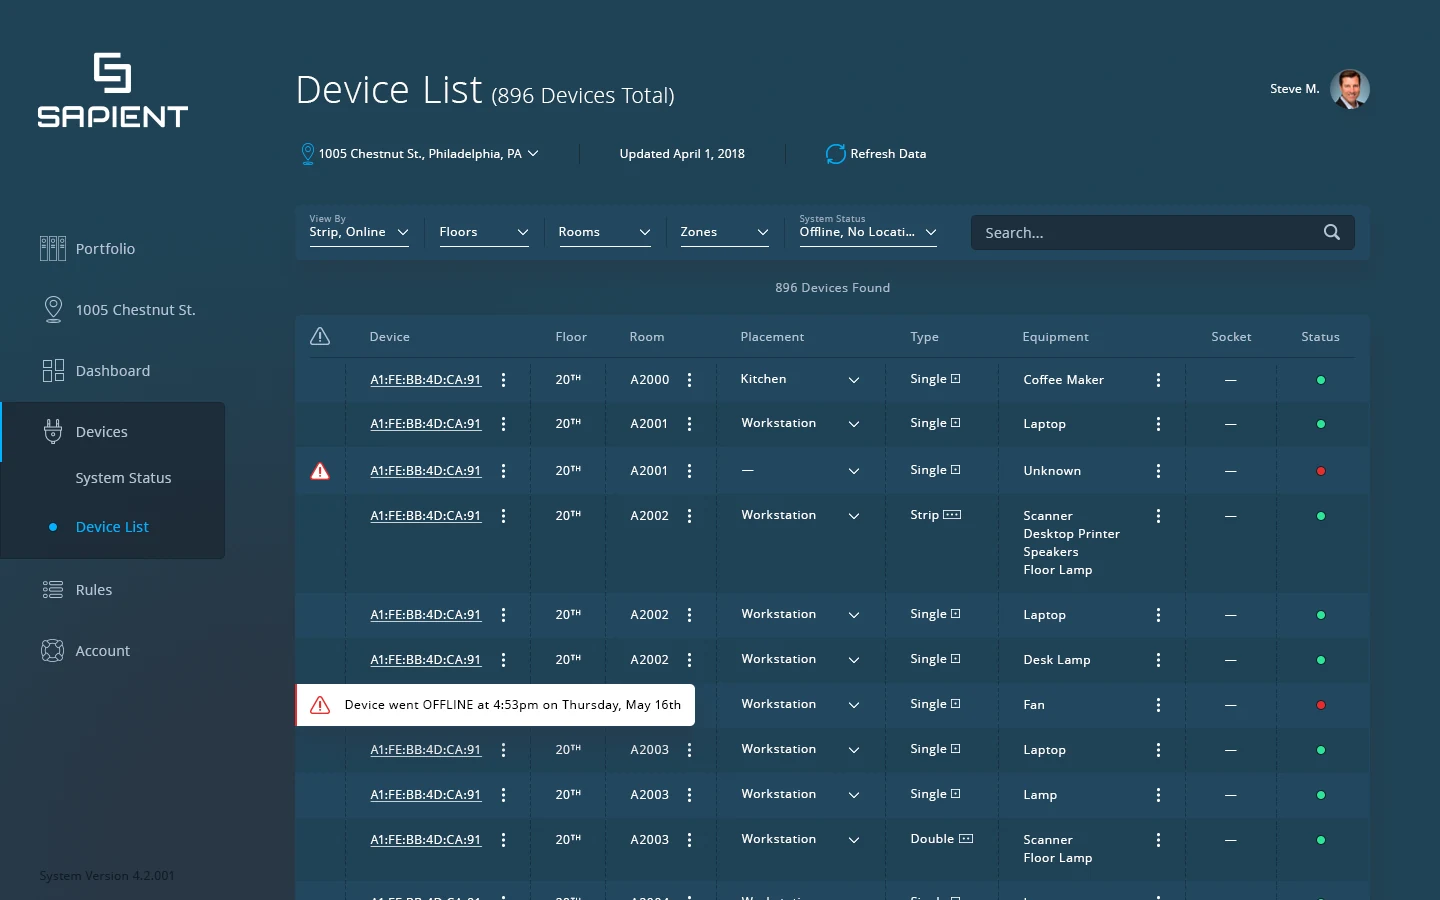Click the Refresh Data icon
This screenshot has height=900, width=1440.
835,154
